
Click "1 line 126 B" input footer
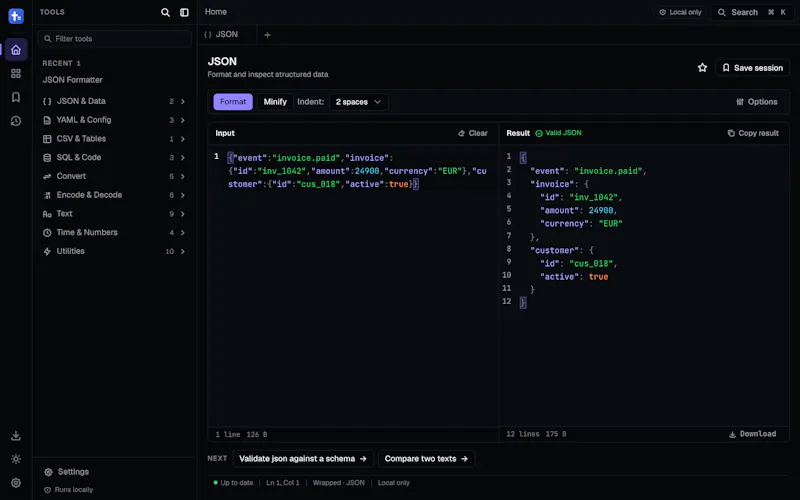(241, 435)
